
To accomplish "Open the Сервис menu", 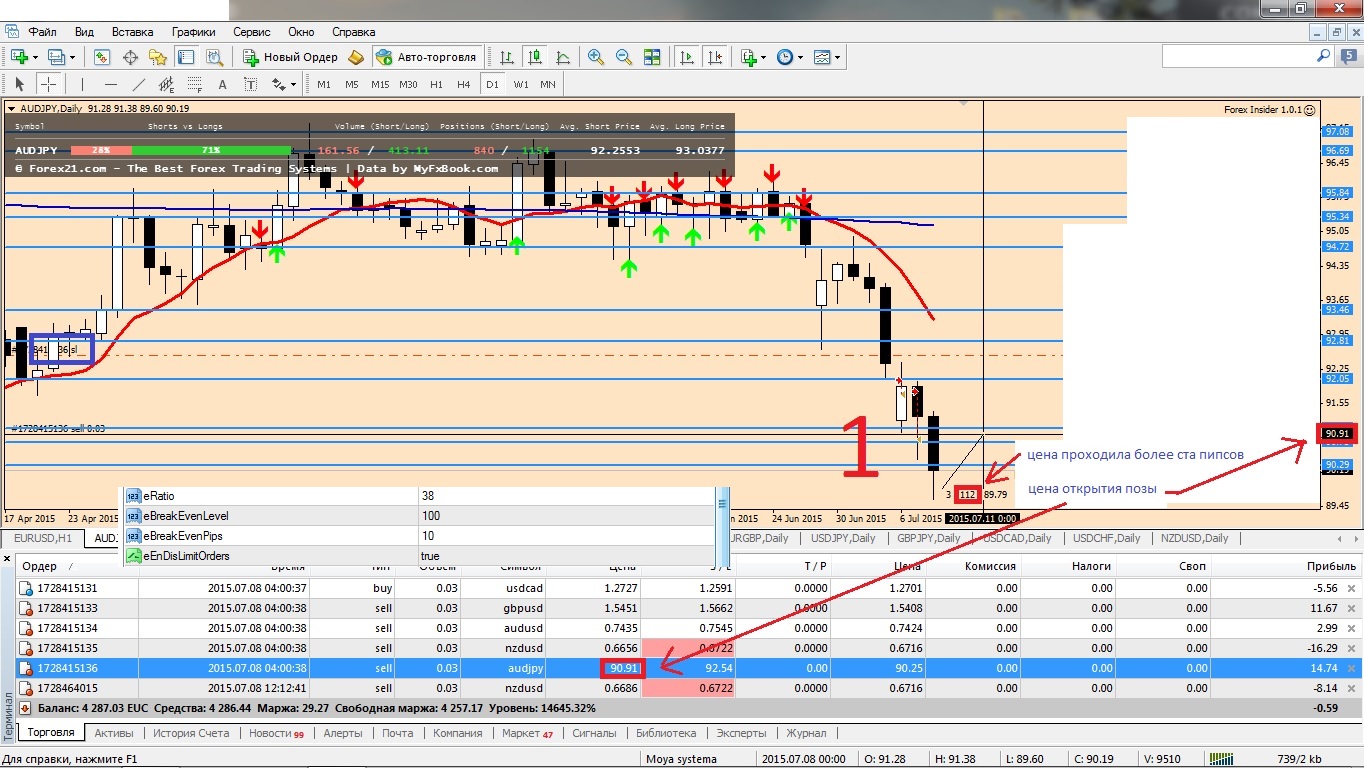I will click(252, 32).
